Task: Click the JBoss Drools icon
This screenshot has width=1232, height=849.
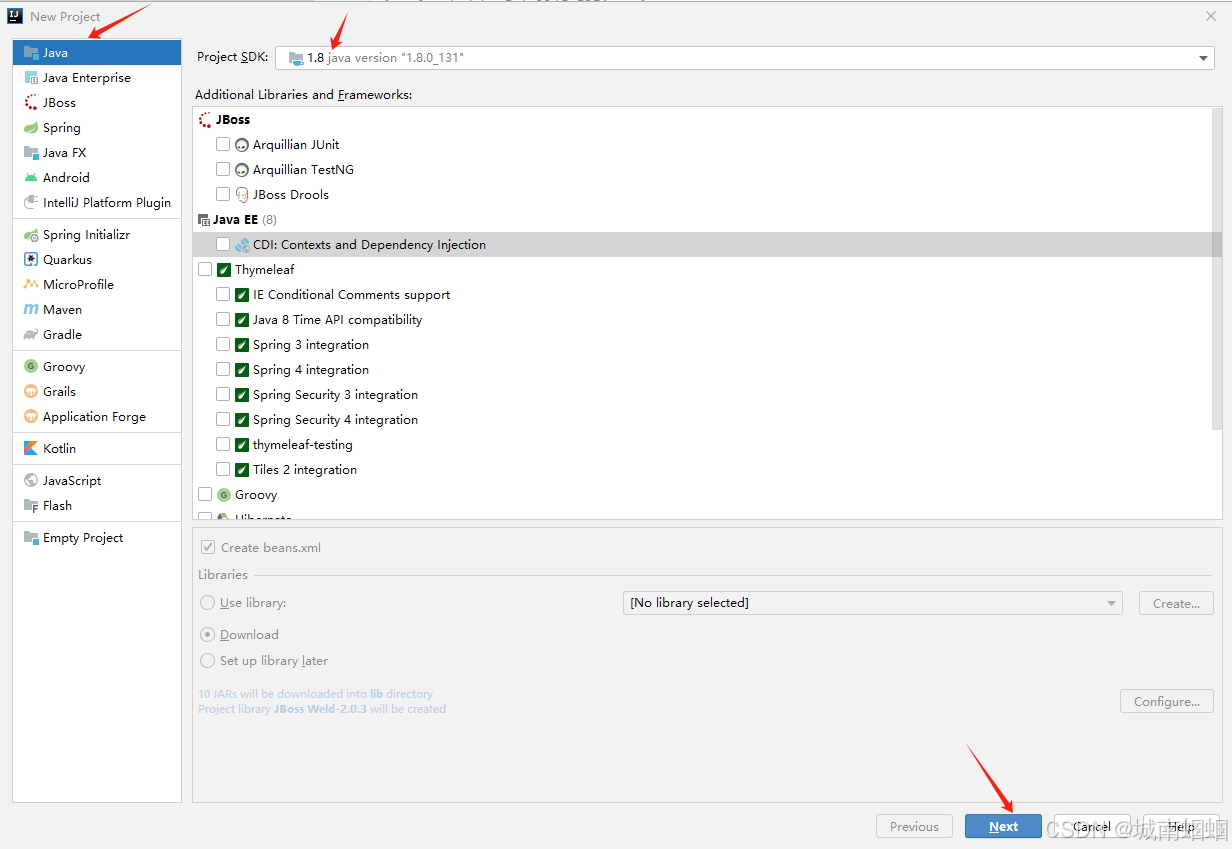Action: point(241,194)
